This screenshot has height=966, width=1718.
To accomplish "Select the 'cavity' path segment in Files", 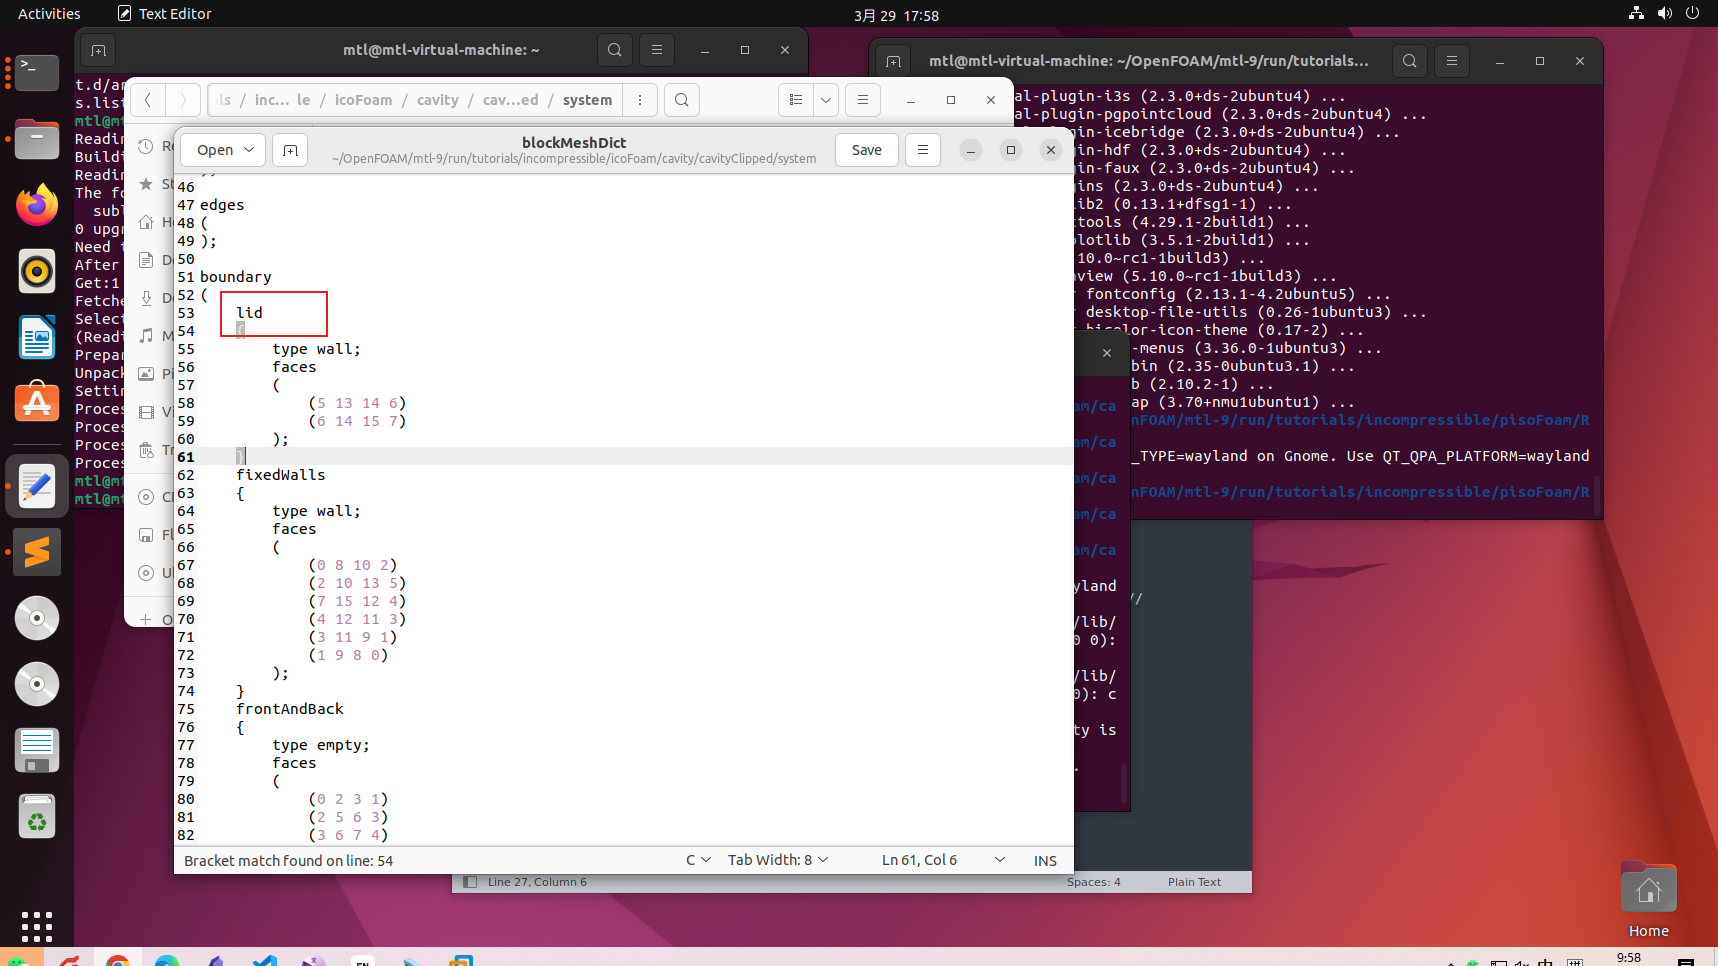I will (x=438, y=100).
